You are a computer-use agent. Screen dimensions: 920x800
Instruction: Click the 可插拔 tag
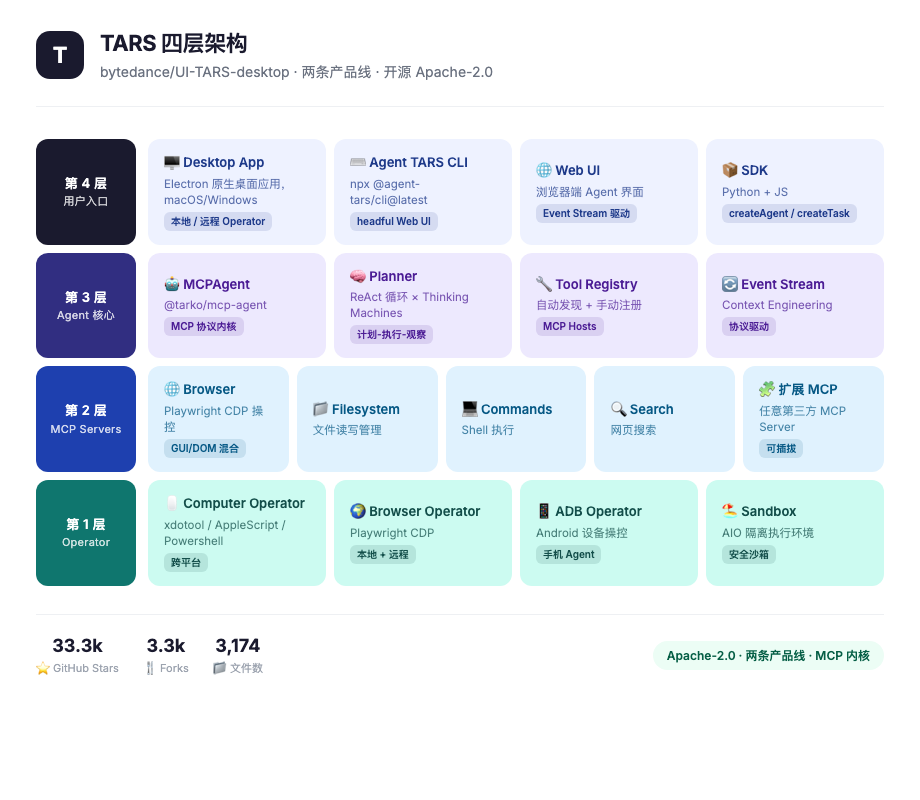pyautogui.click(x=781, y=448)
